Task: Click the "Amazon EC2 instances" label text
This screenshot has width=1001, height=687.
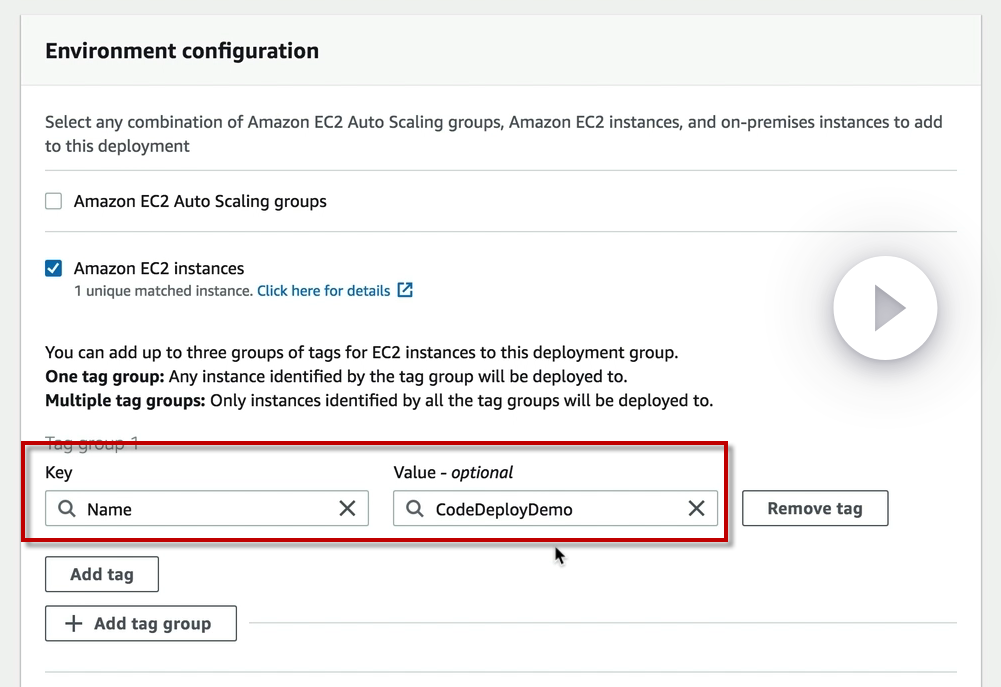Action: pos(159,268)
